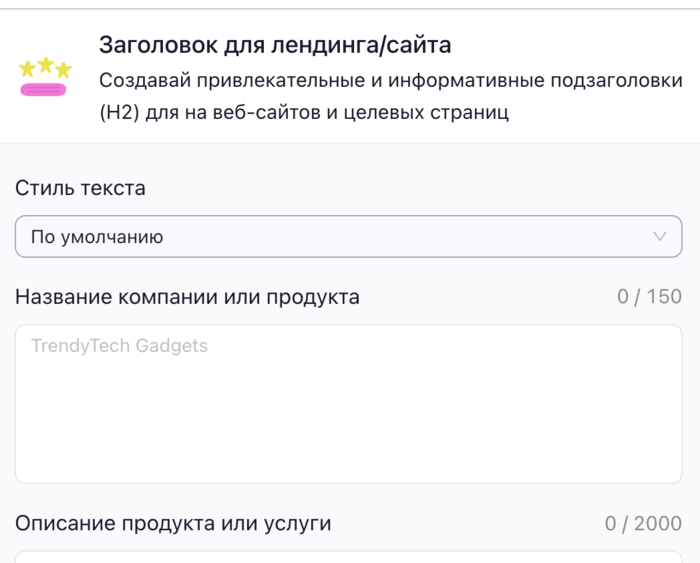This screenshot has height=563, width=700.
Task: Click the empty area inside company name box
Action: click(x=348, y=430)
